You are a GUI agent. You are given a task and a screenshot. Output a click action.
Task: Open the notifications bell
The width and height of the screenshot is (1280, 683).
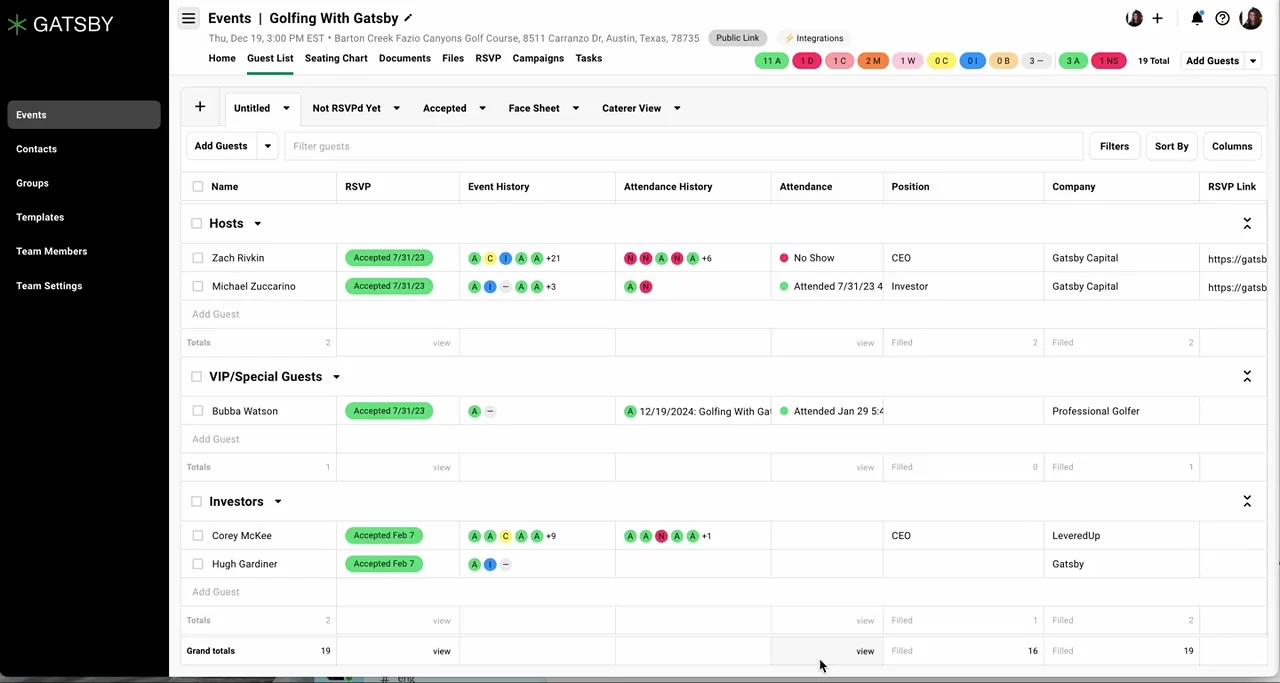pos(1197,18)
